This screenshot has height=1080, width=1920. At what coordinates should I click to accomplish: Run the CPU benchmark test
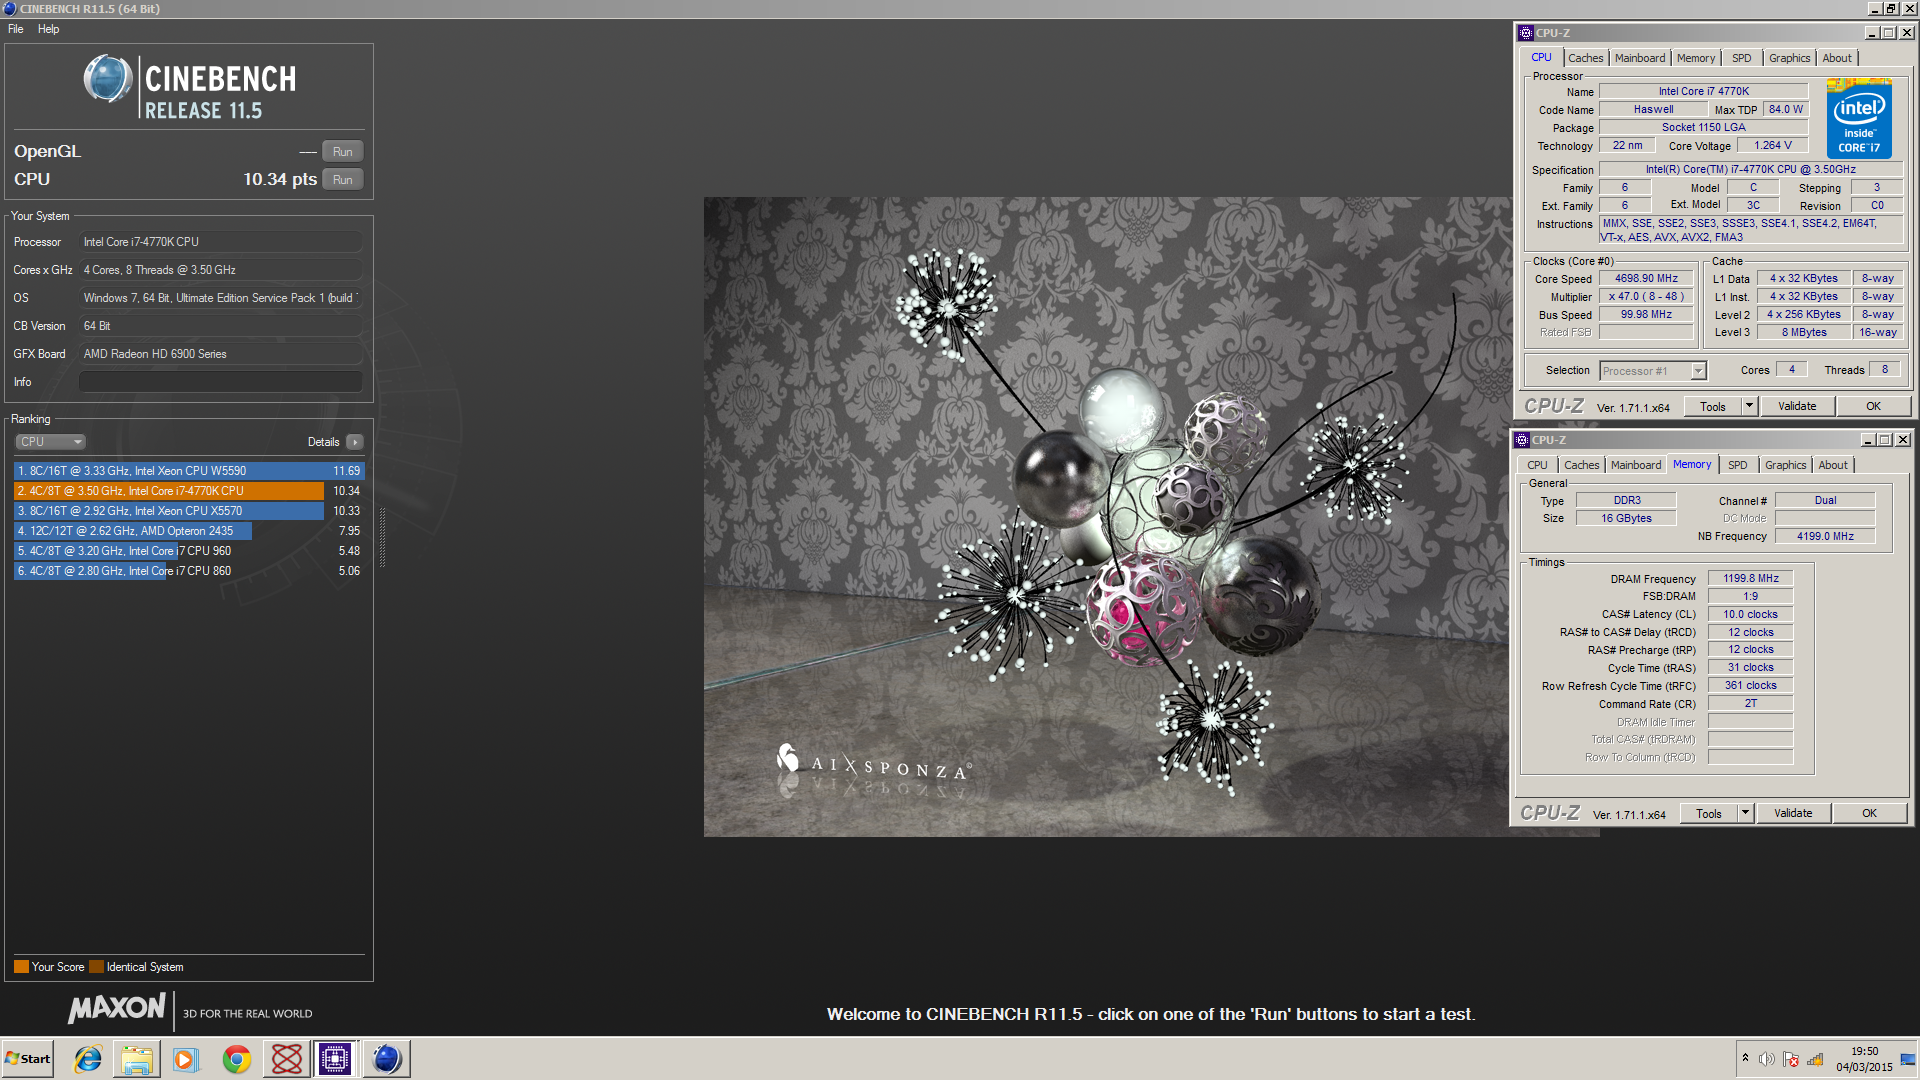click(343, 180)
